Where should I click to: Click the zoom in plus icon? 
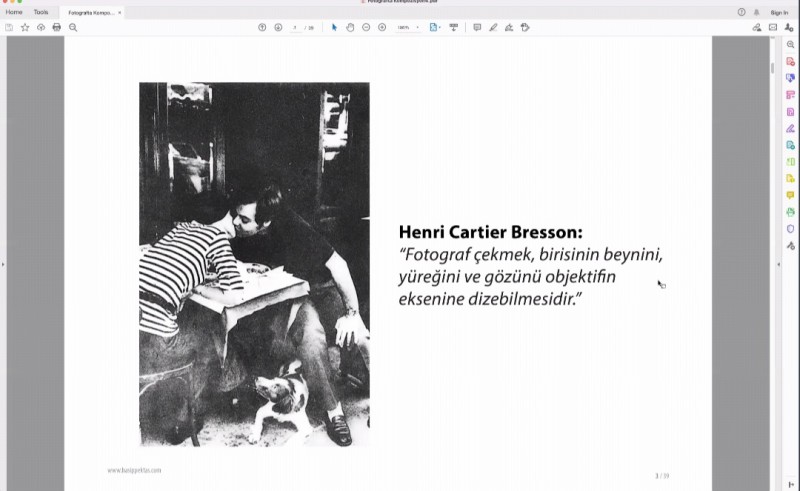click(x=382, y=27)
